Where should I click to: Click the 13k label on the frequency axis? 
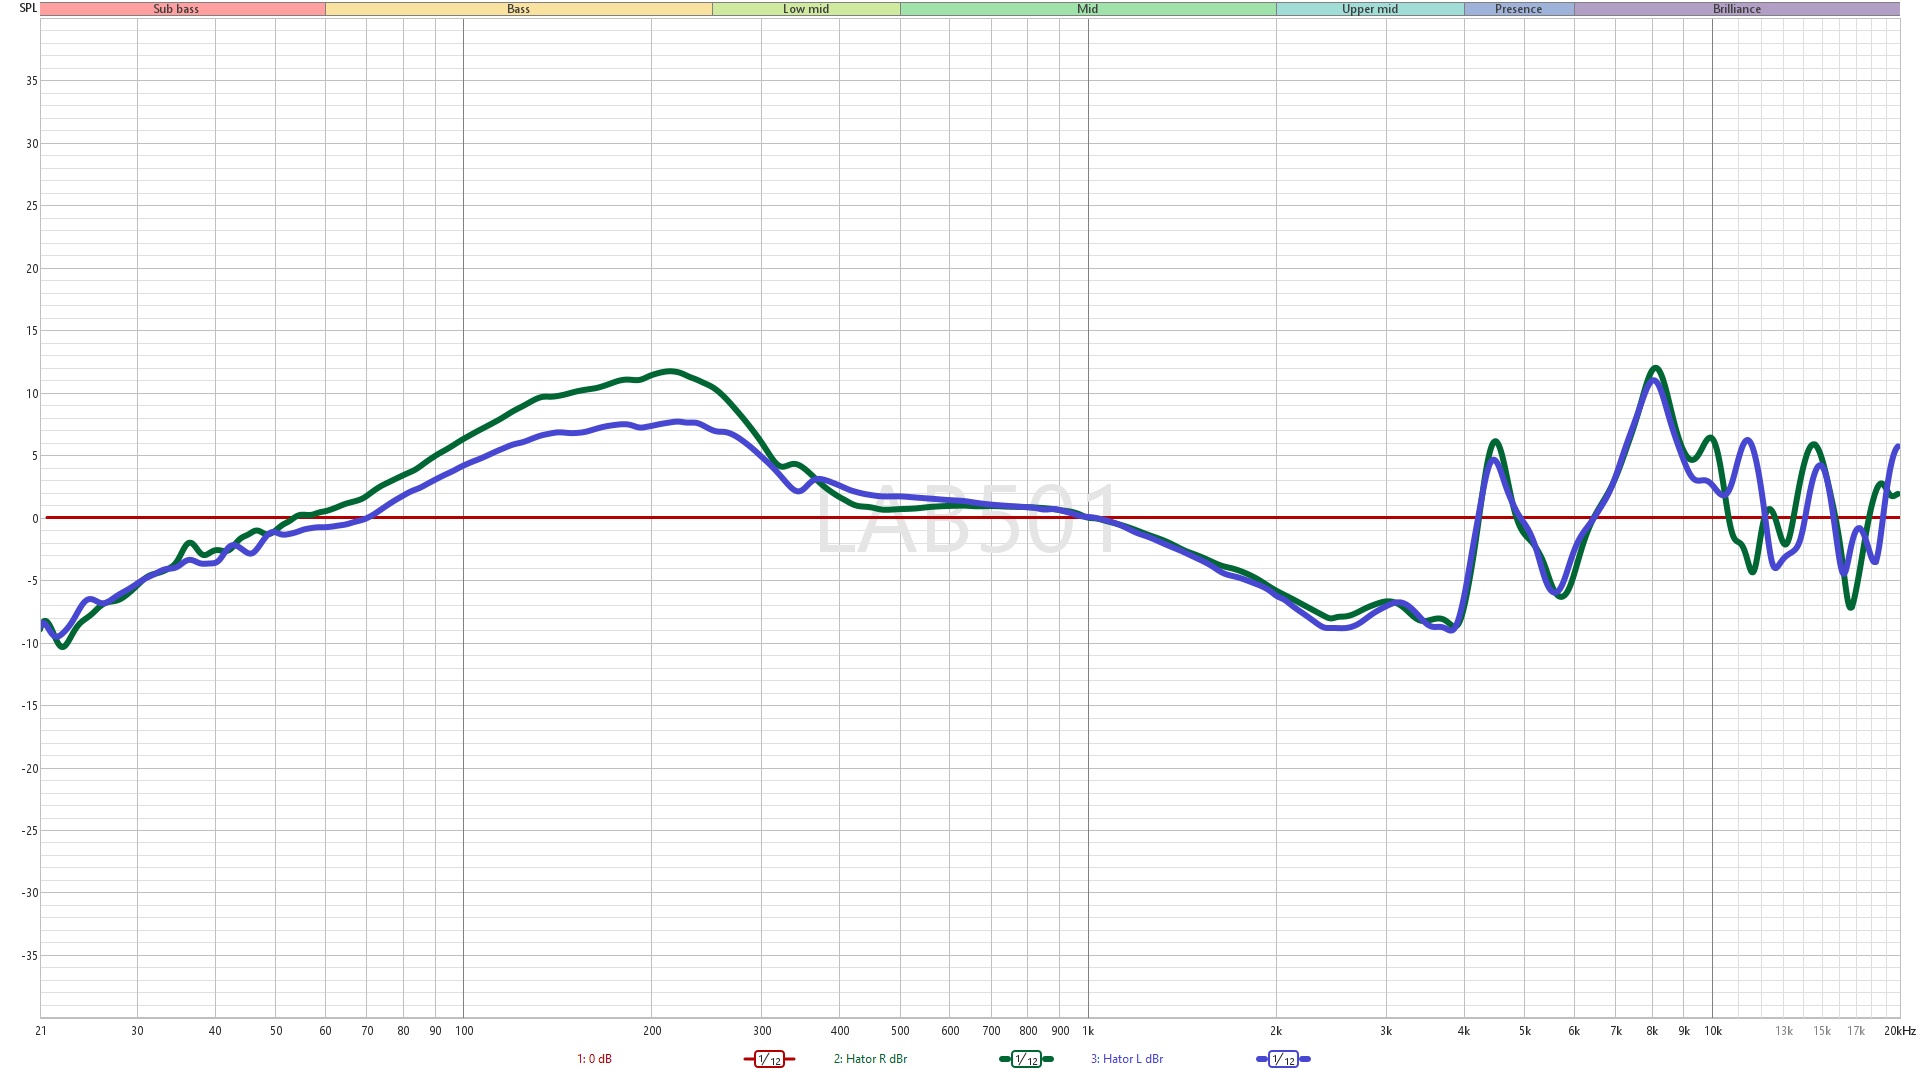pos(1784,1031)
